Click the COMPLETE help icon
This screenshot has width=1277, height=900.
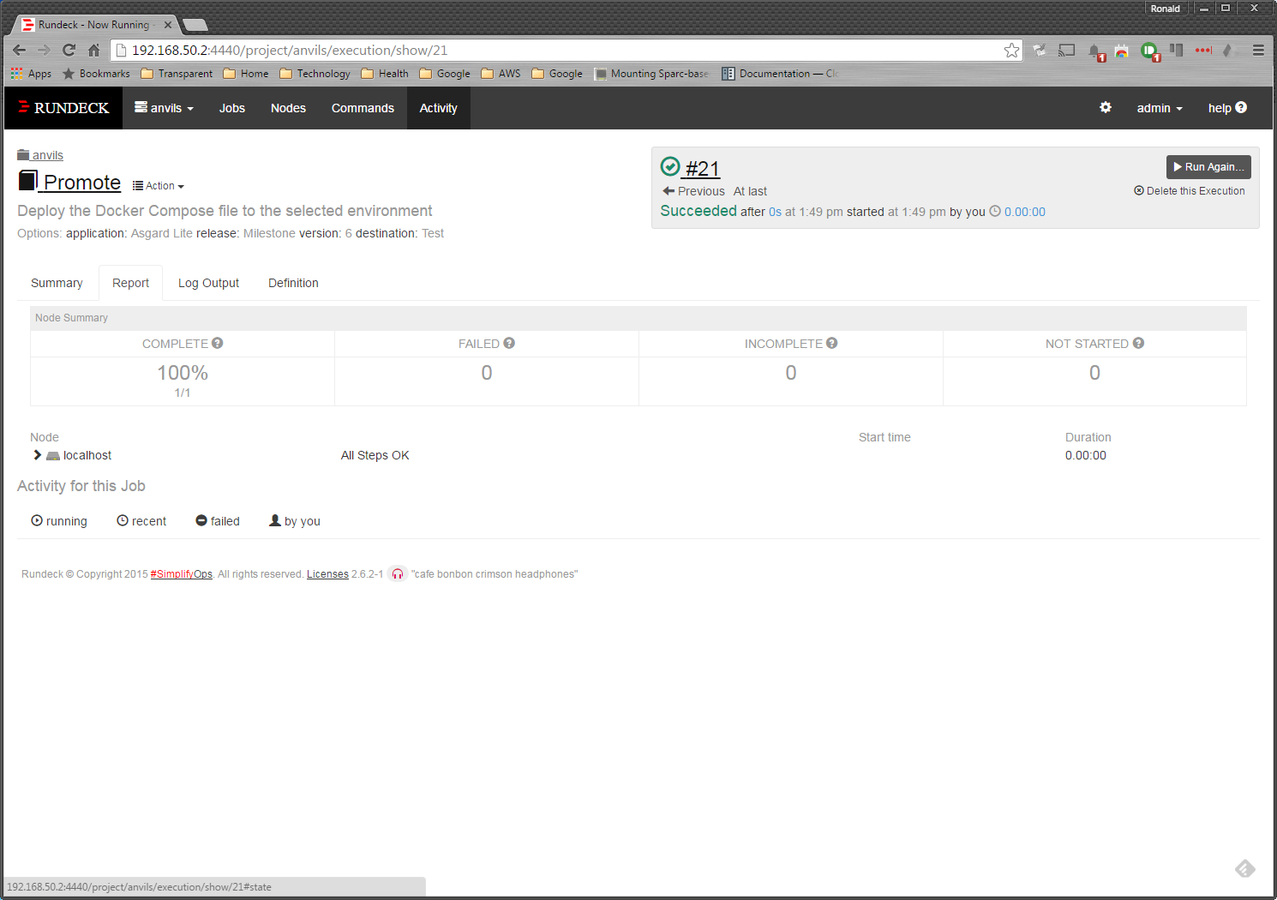(217, 343)
